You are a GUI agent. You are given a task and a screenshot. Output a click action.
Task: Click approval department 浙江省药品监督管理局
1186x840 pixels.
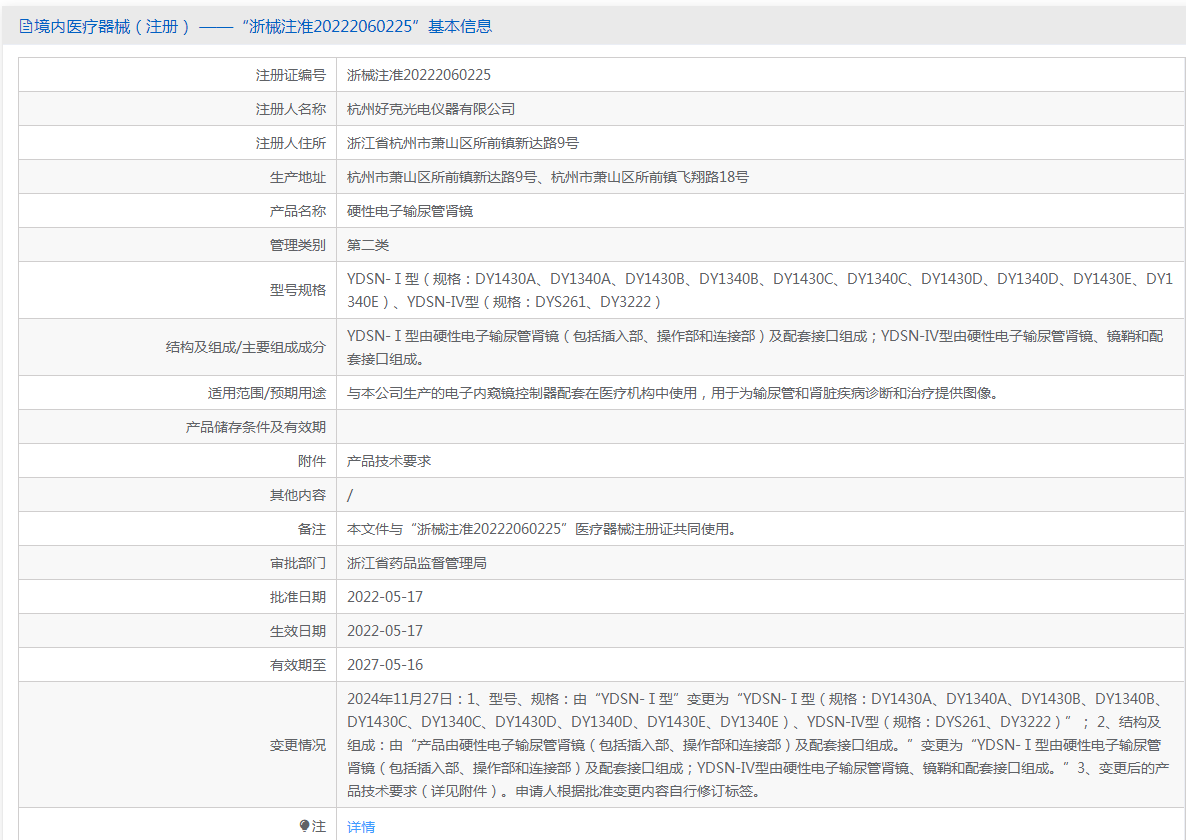point(417,563)
